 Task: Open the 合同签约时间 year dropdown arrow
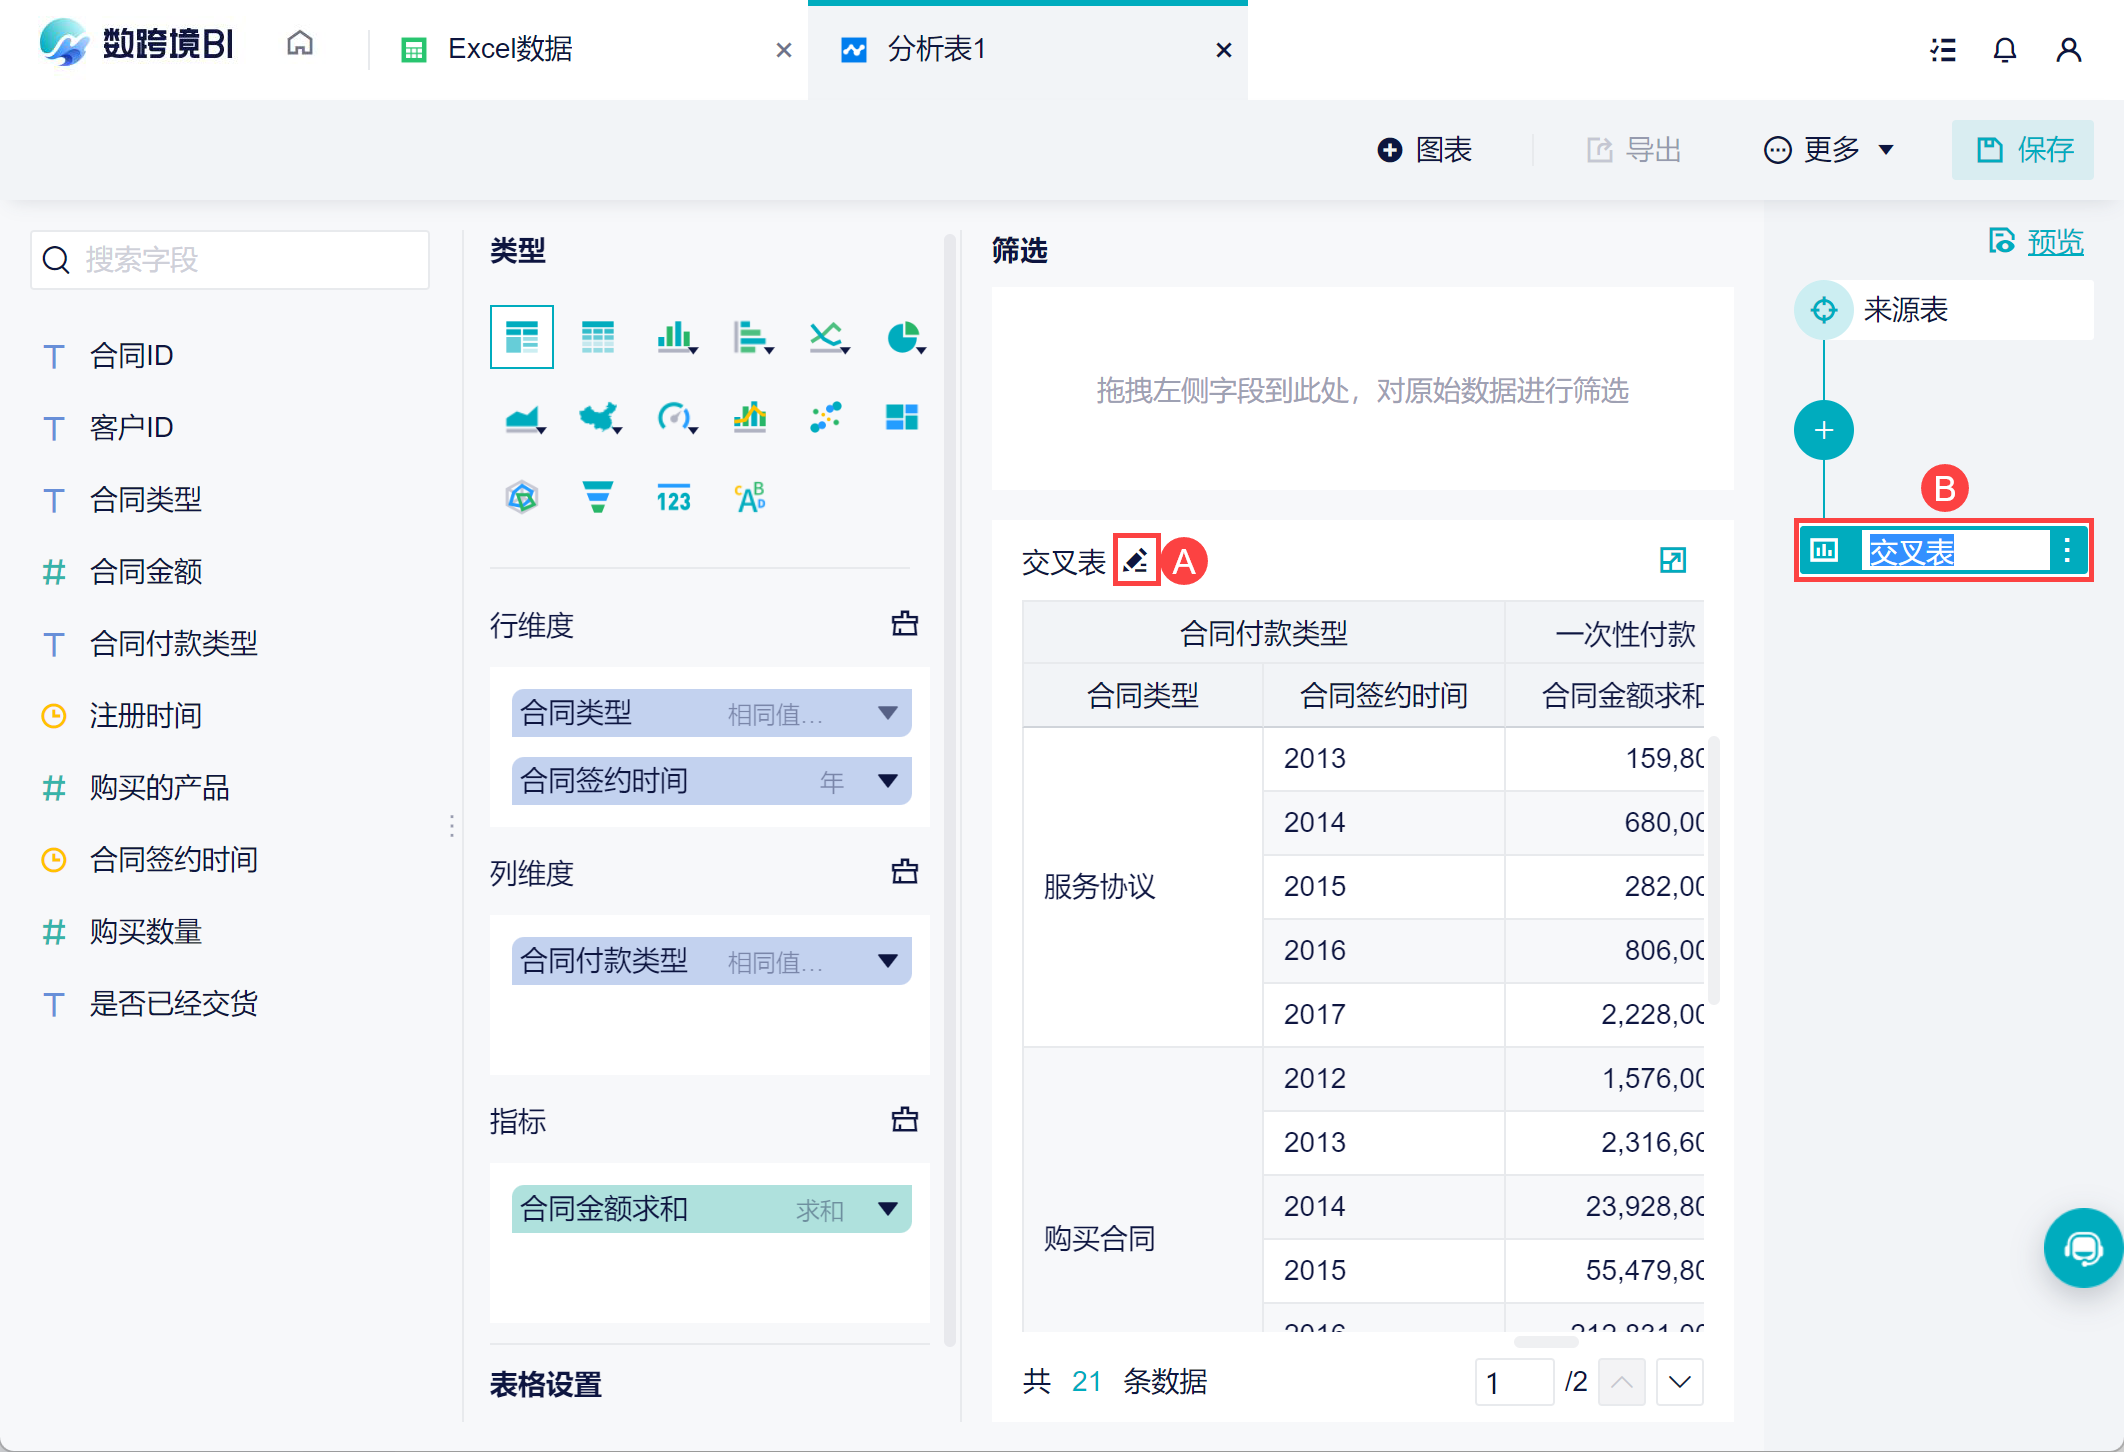[x=887, y=781]
